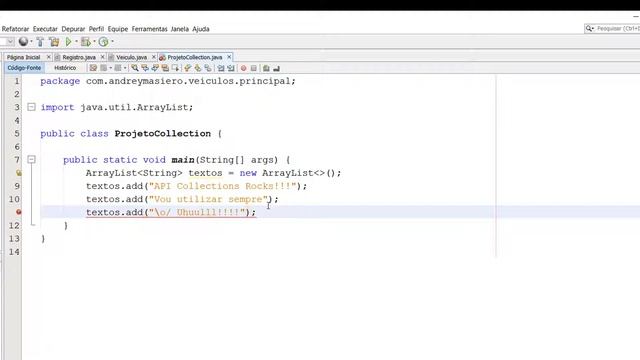
Task: Open the project configuration combo box
Action: 7,42
